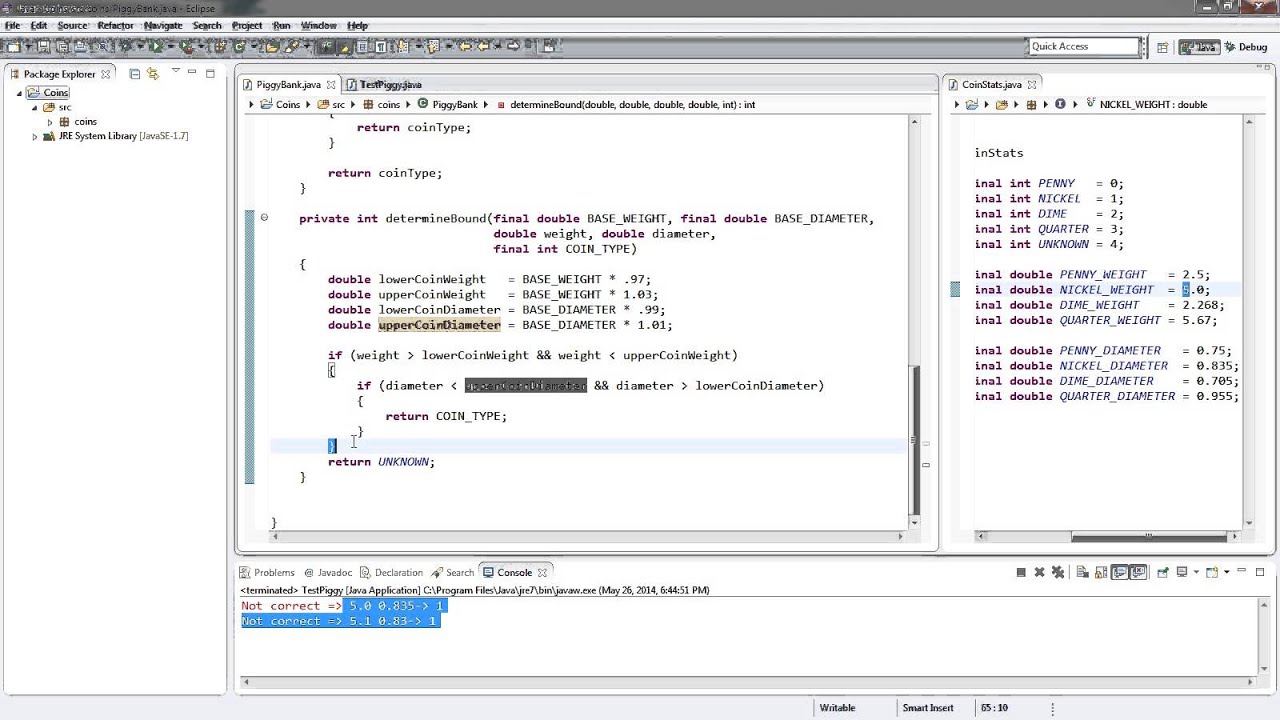Click the Debug launch bug icon in toolbar

tap(125, 46)
